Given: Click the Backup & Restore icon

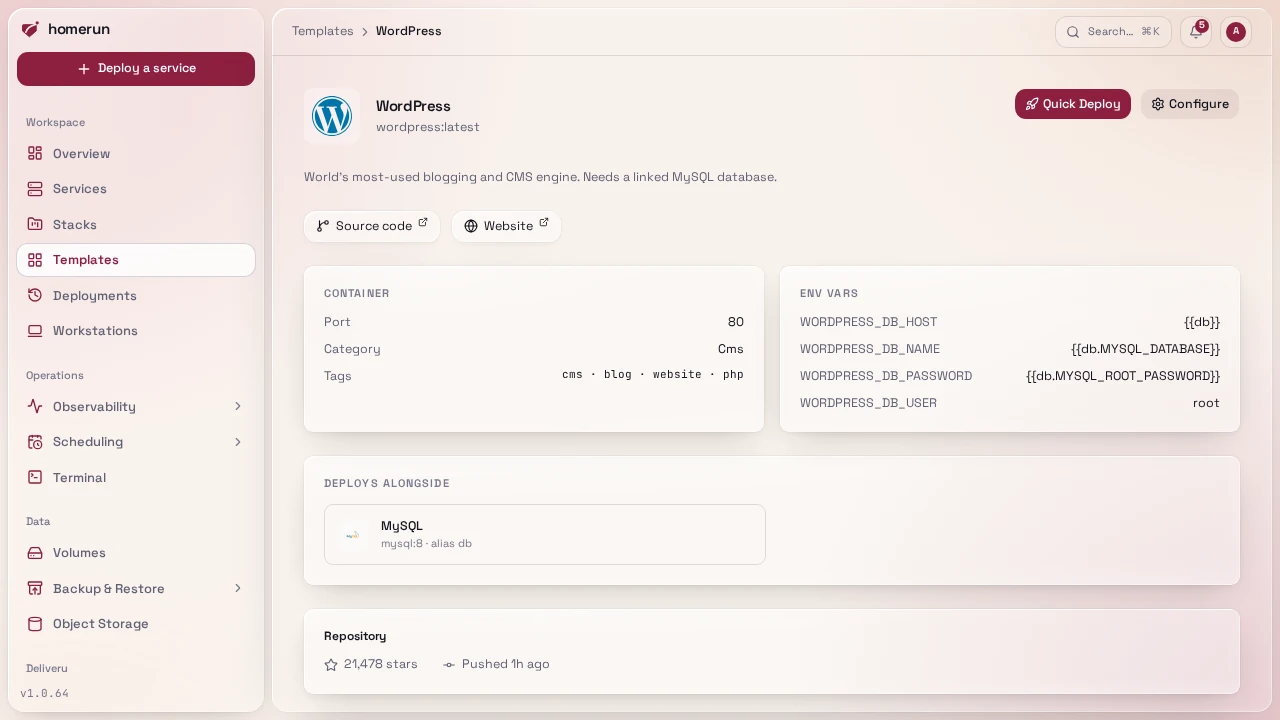Looking at the screenshot, I should tap(35, 588).
